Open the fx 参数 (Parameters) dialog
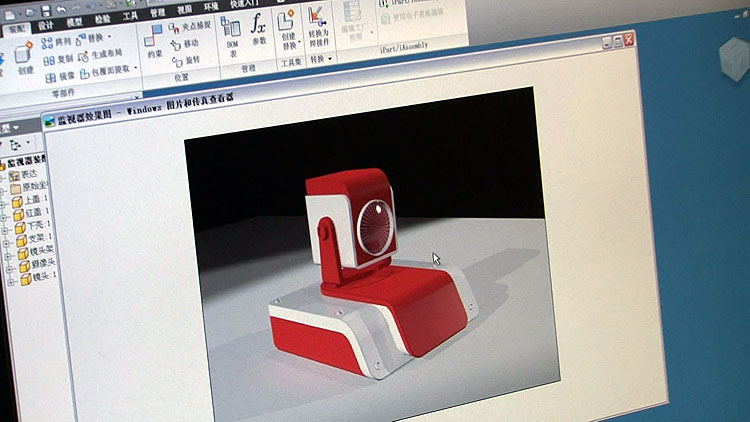Image resolution: width=750 pixels, height=422 pixels. point(259,32)
